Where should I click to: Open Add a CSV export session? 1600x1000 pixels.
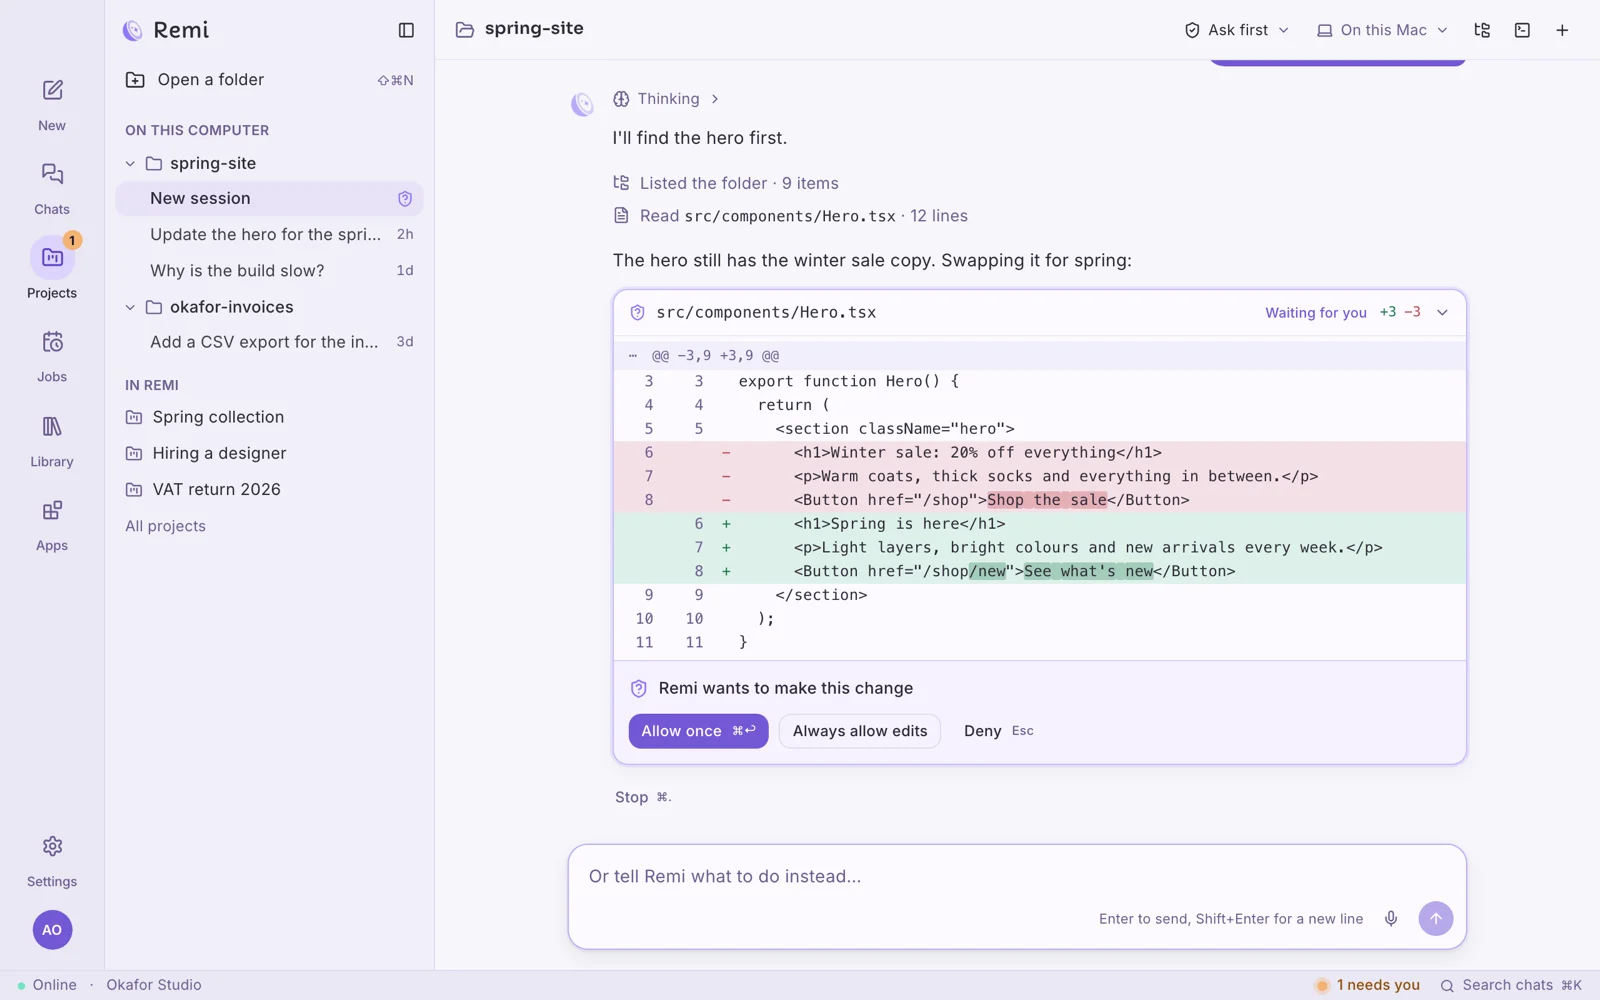click(x=269, y=342)
